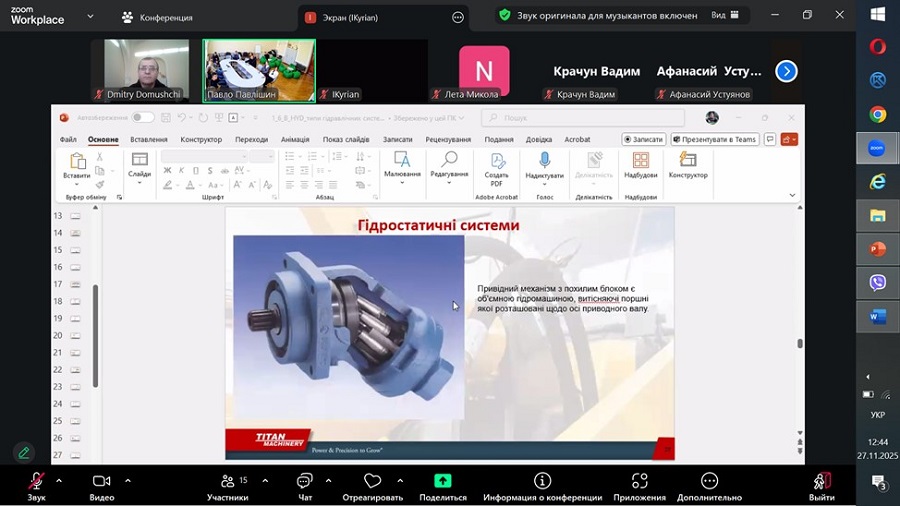
Task: Open the Zoom Workplace dropdown chevron
Action: [x=91, y=17]
